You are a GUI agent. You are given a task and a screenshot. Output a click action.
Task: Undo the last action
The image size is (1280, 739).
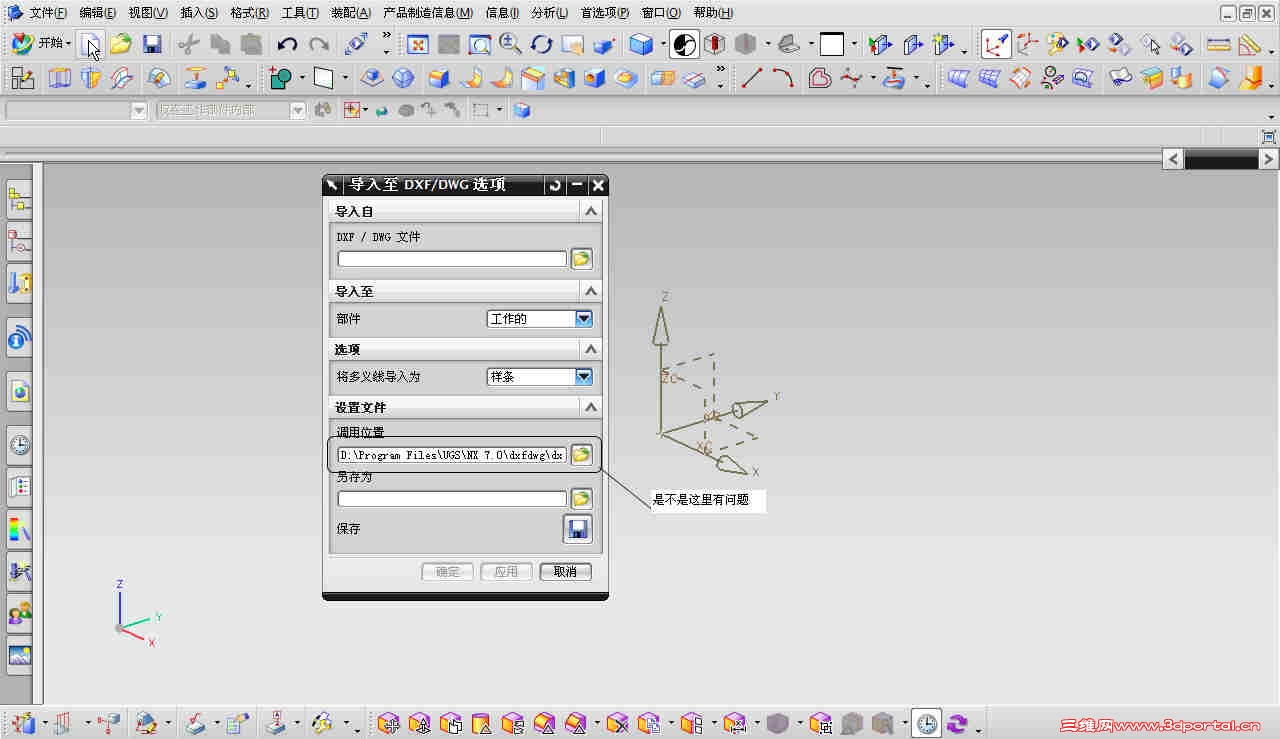point(287,44)
